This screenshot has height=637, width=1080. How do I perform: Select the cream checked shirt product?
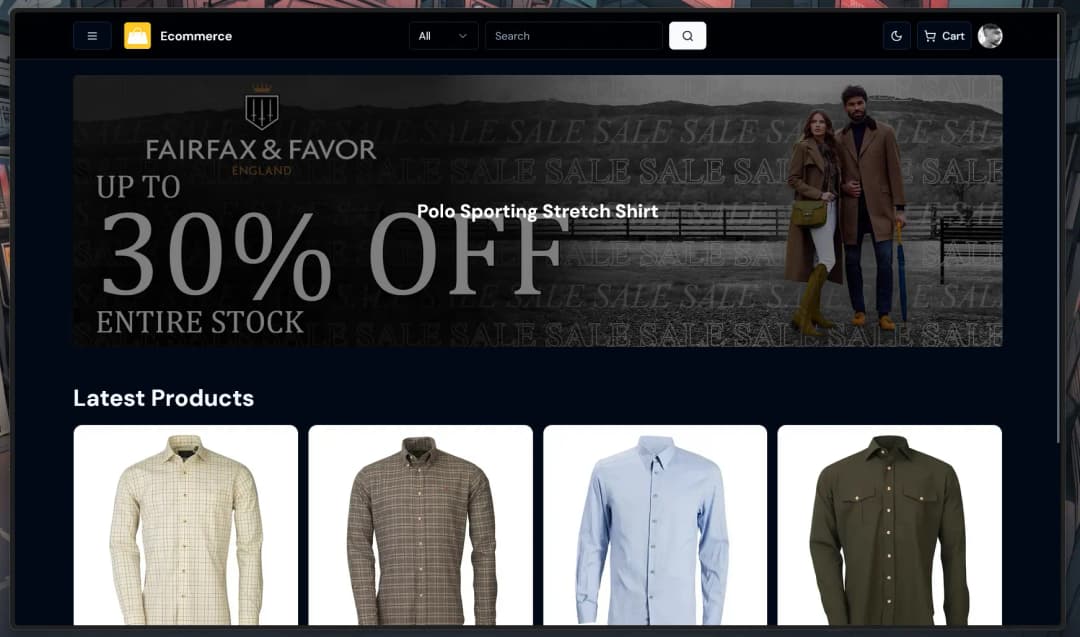coord(186,525)
